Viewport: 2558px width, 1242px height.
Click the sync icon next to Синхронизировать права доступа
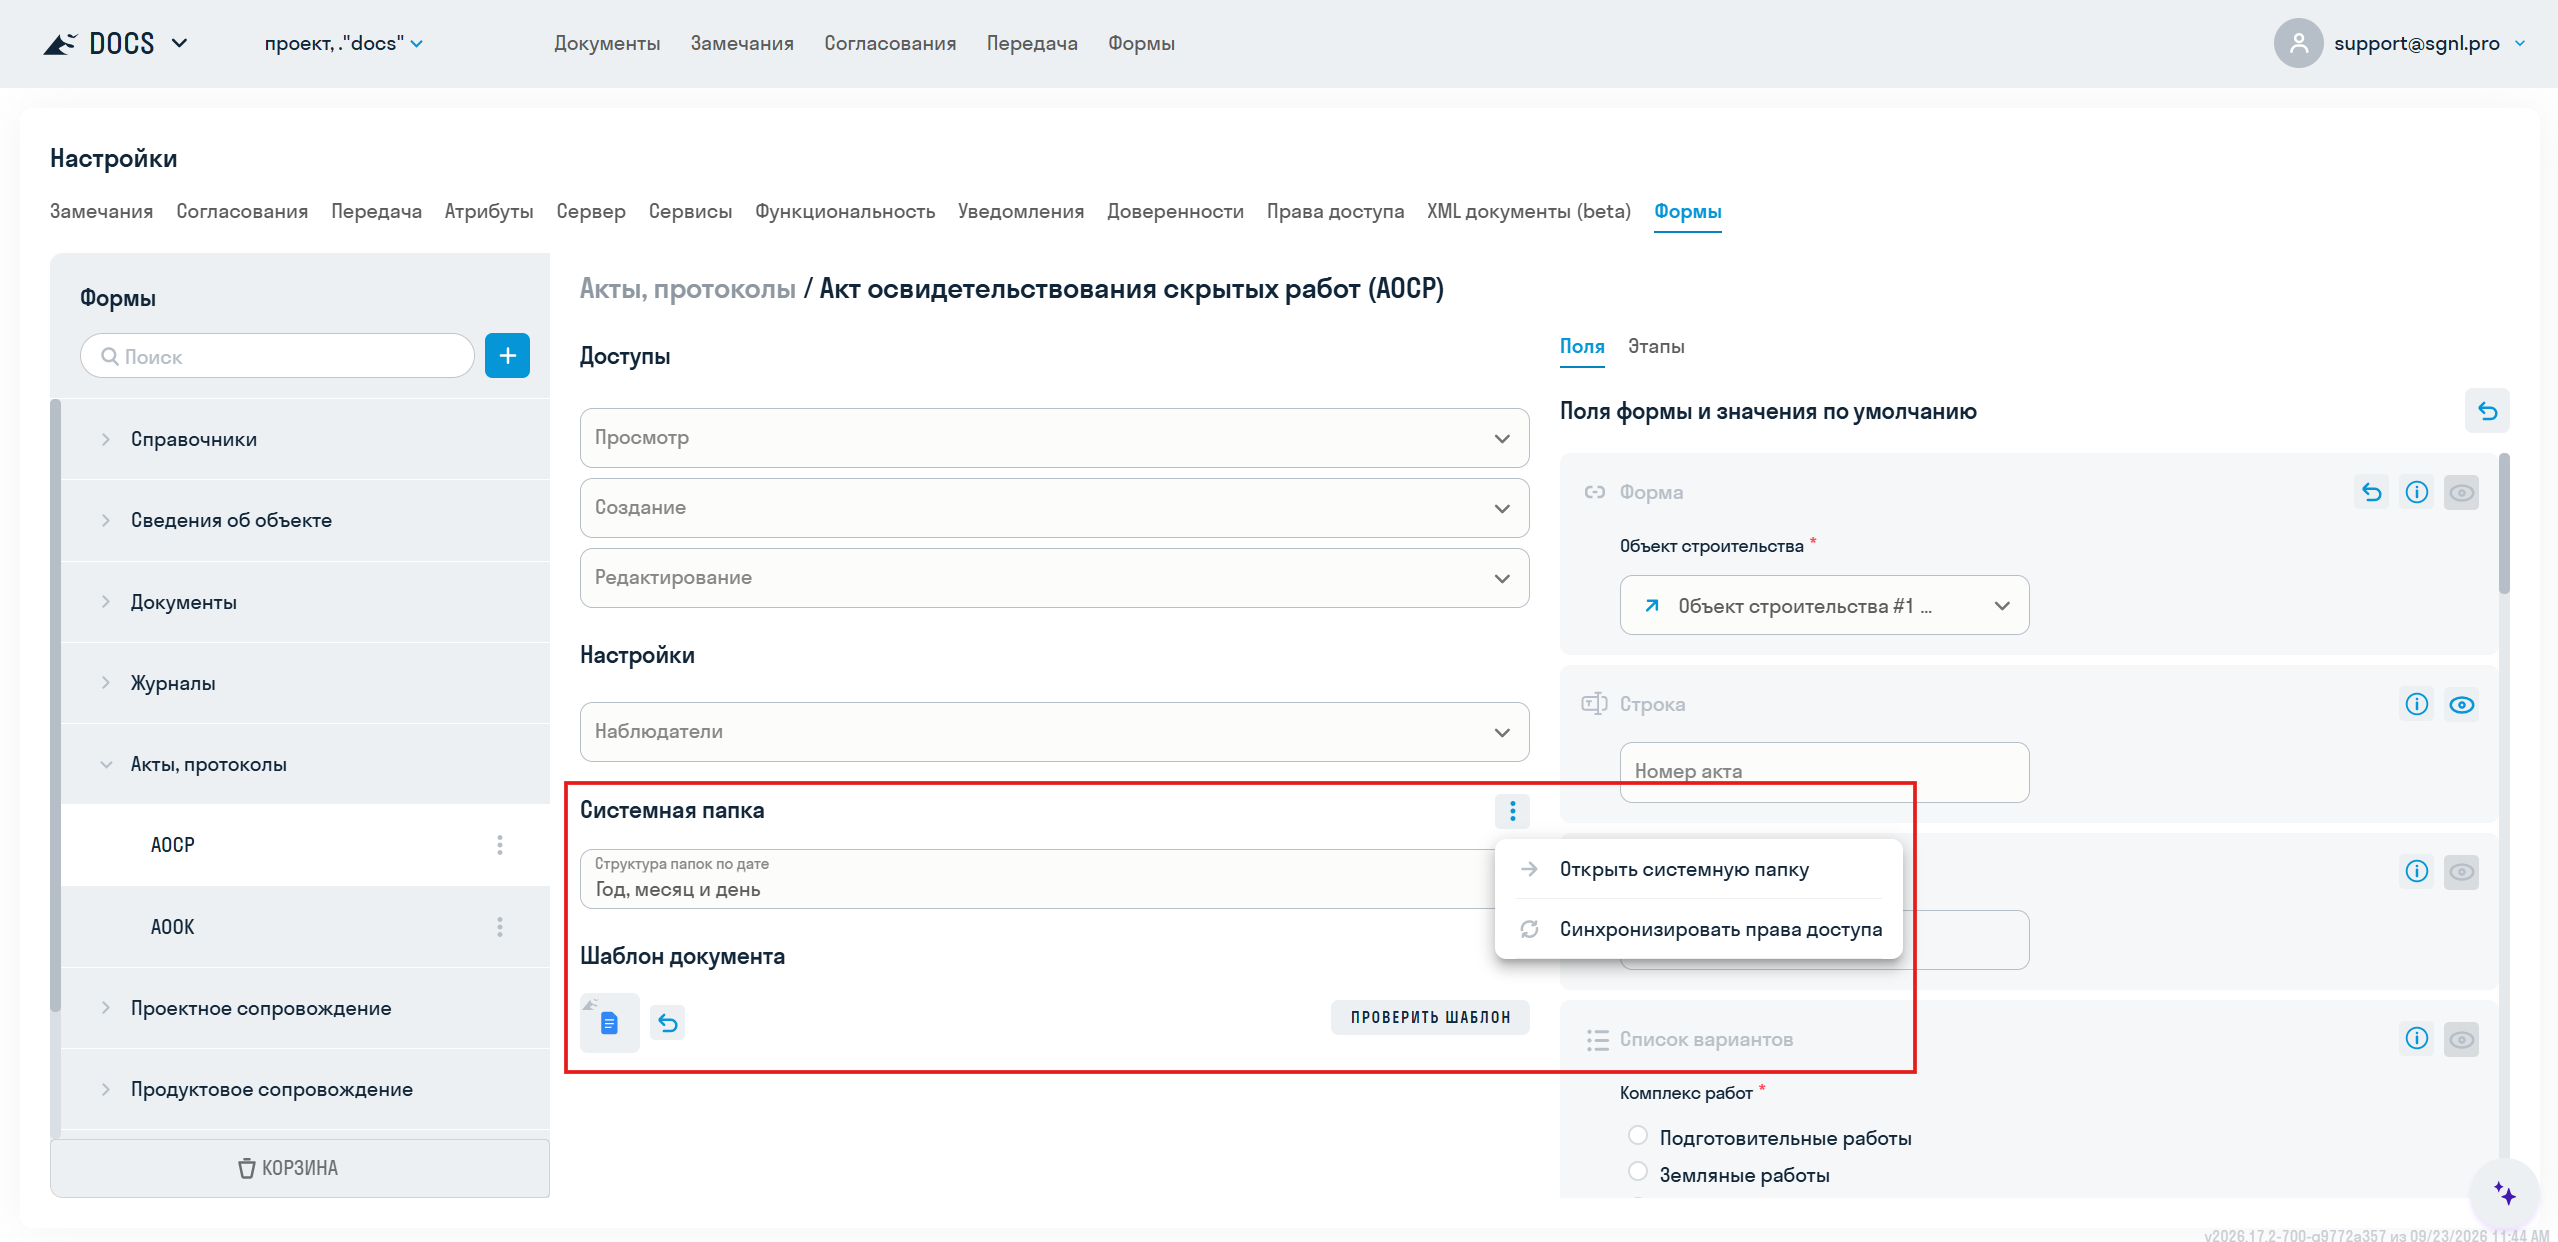(1529, 929)
